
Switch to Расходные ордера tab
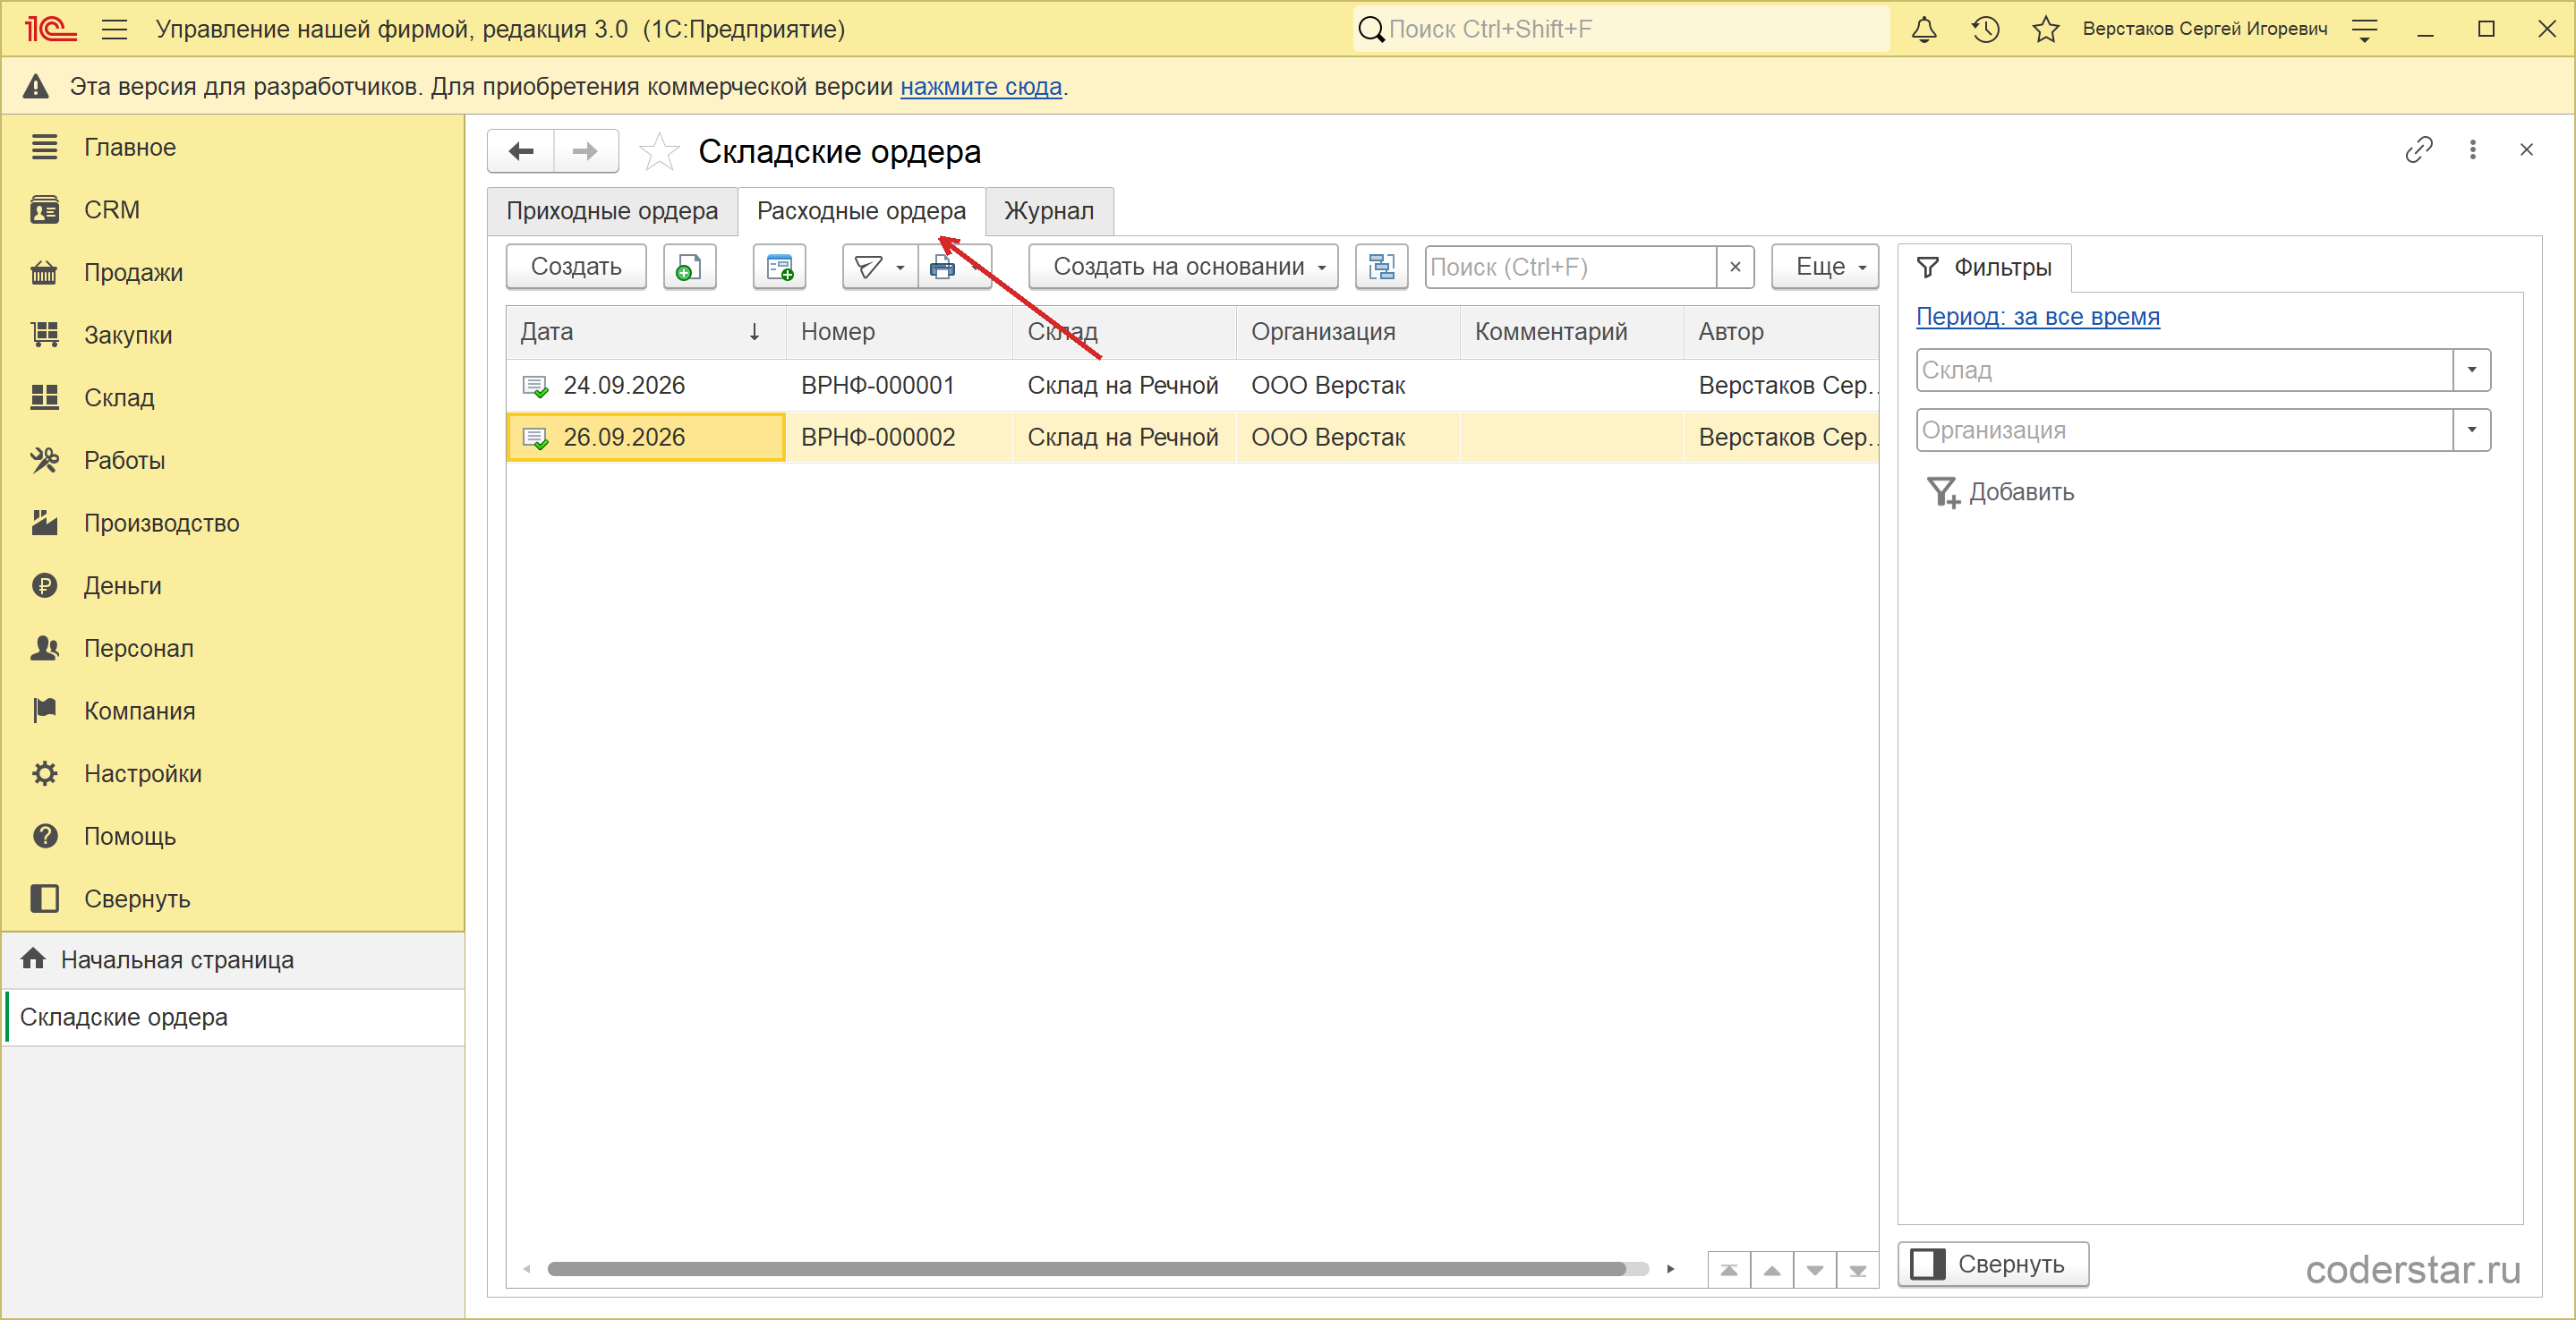(861, 211)
